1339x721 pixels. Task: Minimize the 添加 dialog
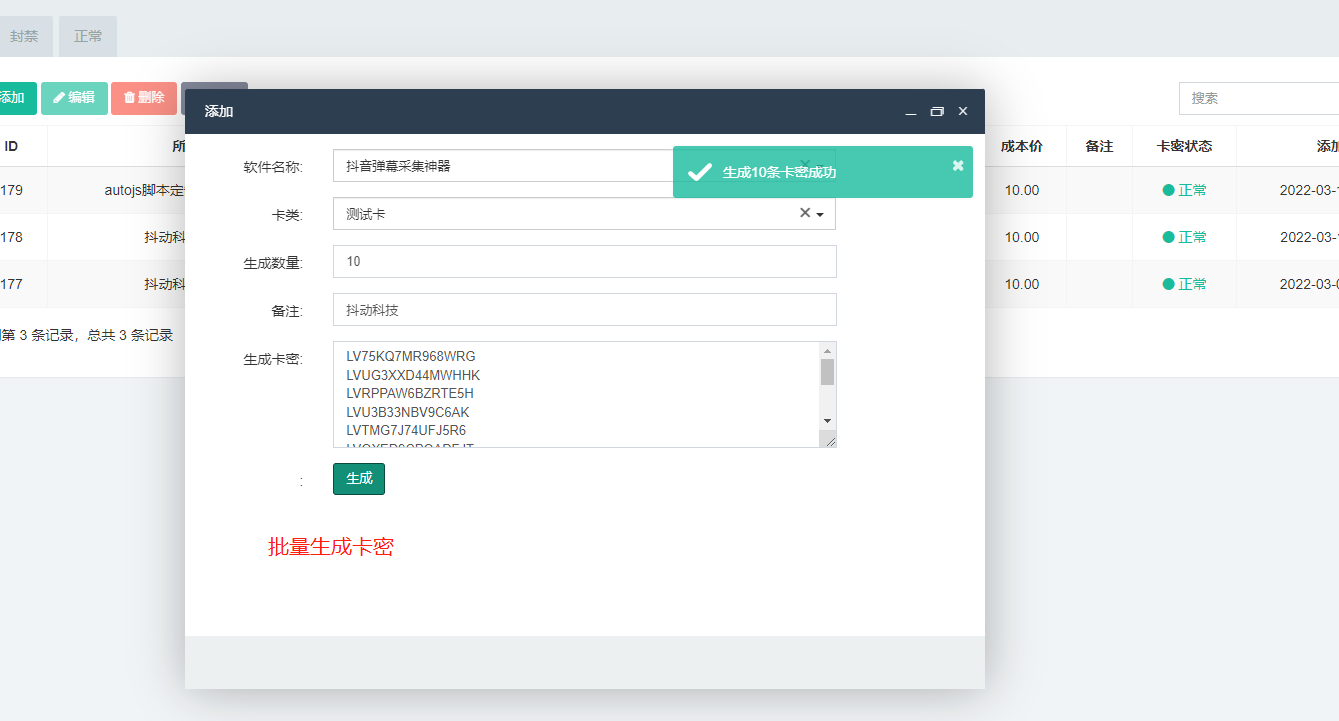(911, 112)
